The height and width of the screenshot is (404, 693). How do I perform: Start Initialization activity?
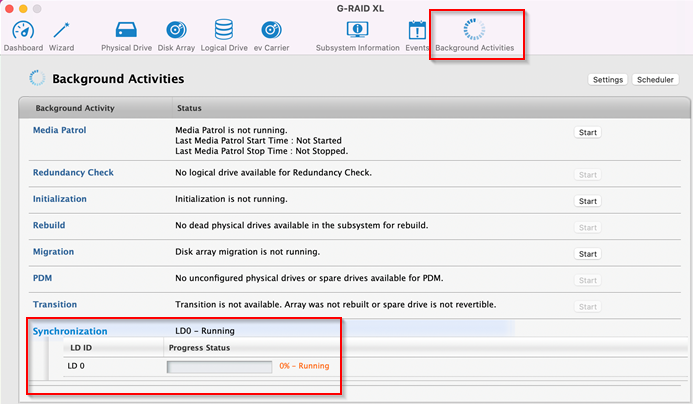pos(588,201)
